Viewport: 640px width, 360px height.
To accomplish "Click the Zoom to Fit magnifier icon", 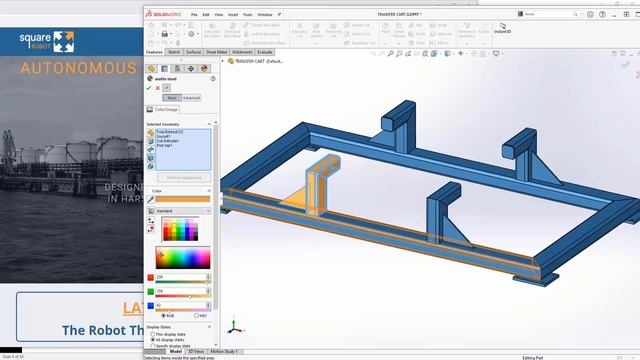I will 391,53.
